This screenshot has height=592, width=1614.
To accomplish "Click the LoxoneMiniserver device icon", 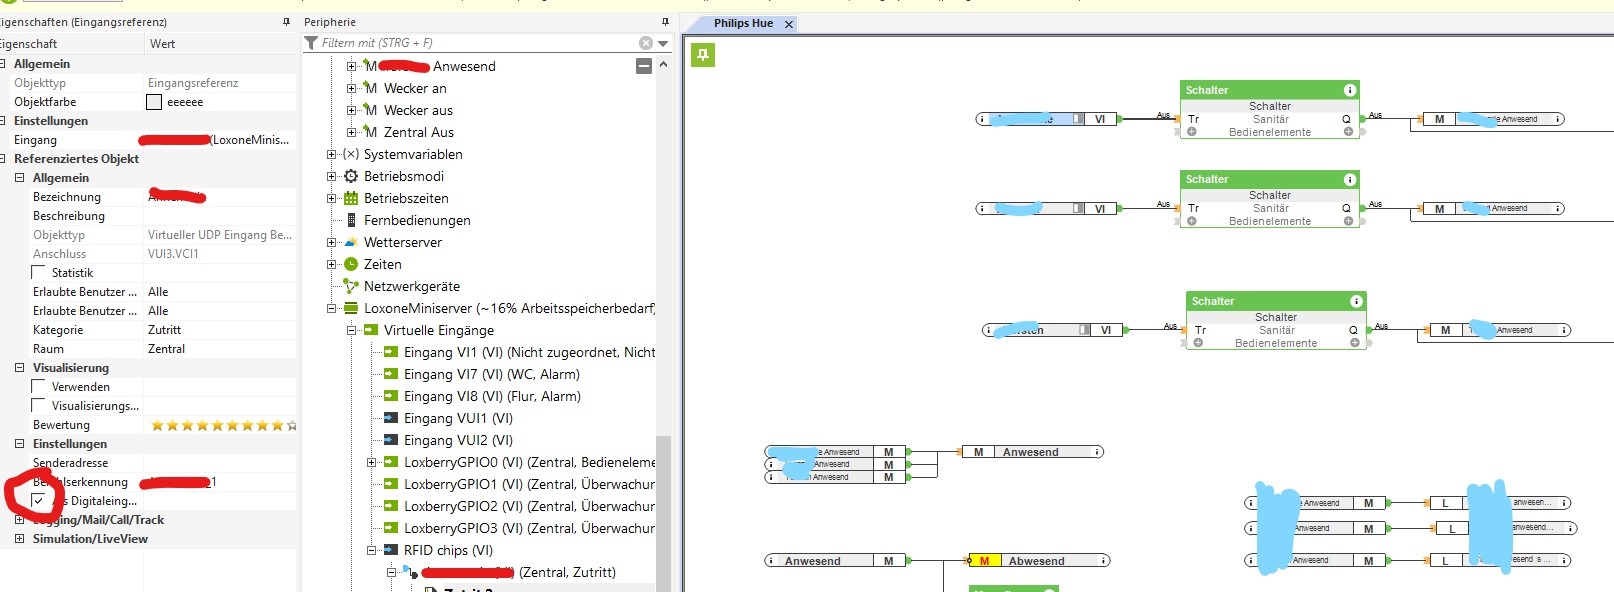I will click(x=351, y=308).
